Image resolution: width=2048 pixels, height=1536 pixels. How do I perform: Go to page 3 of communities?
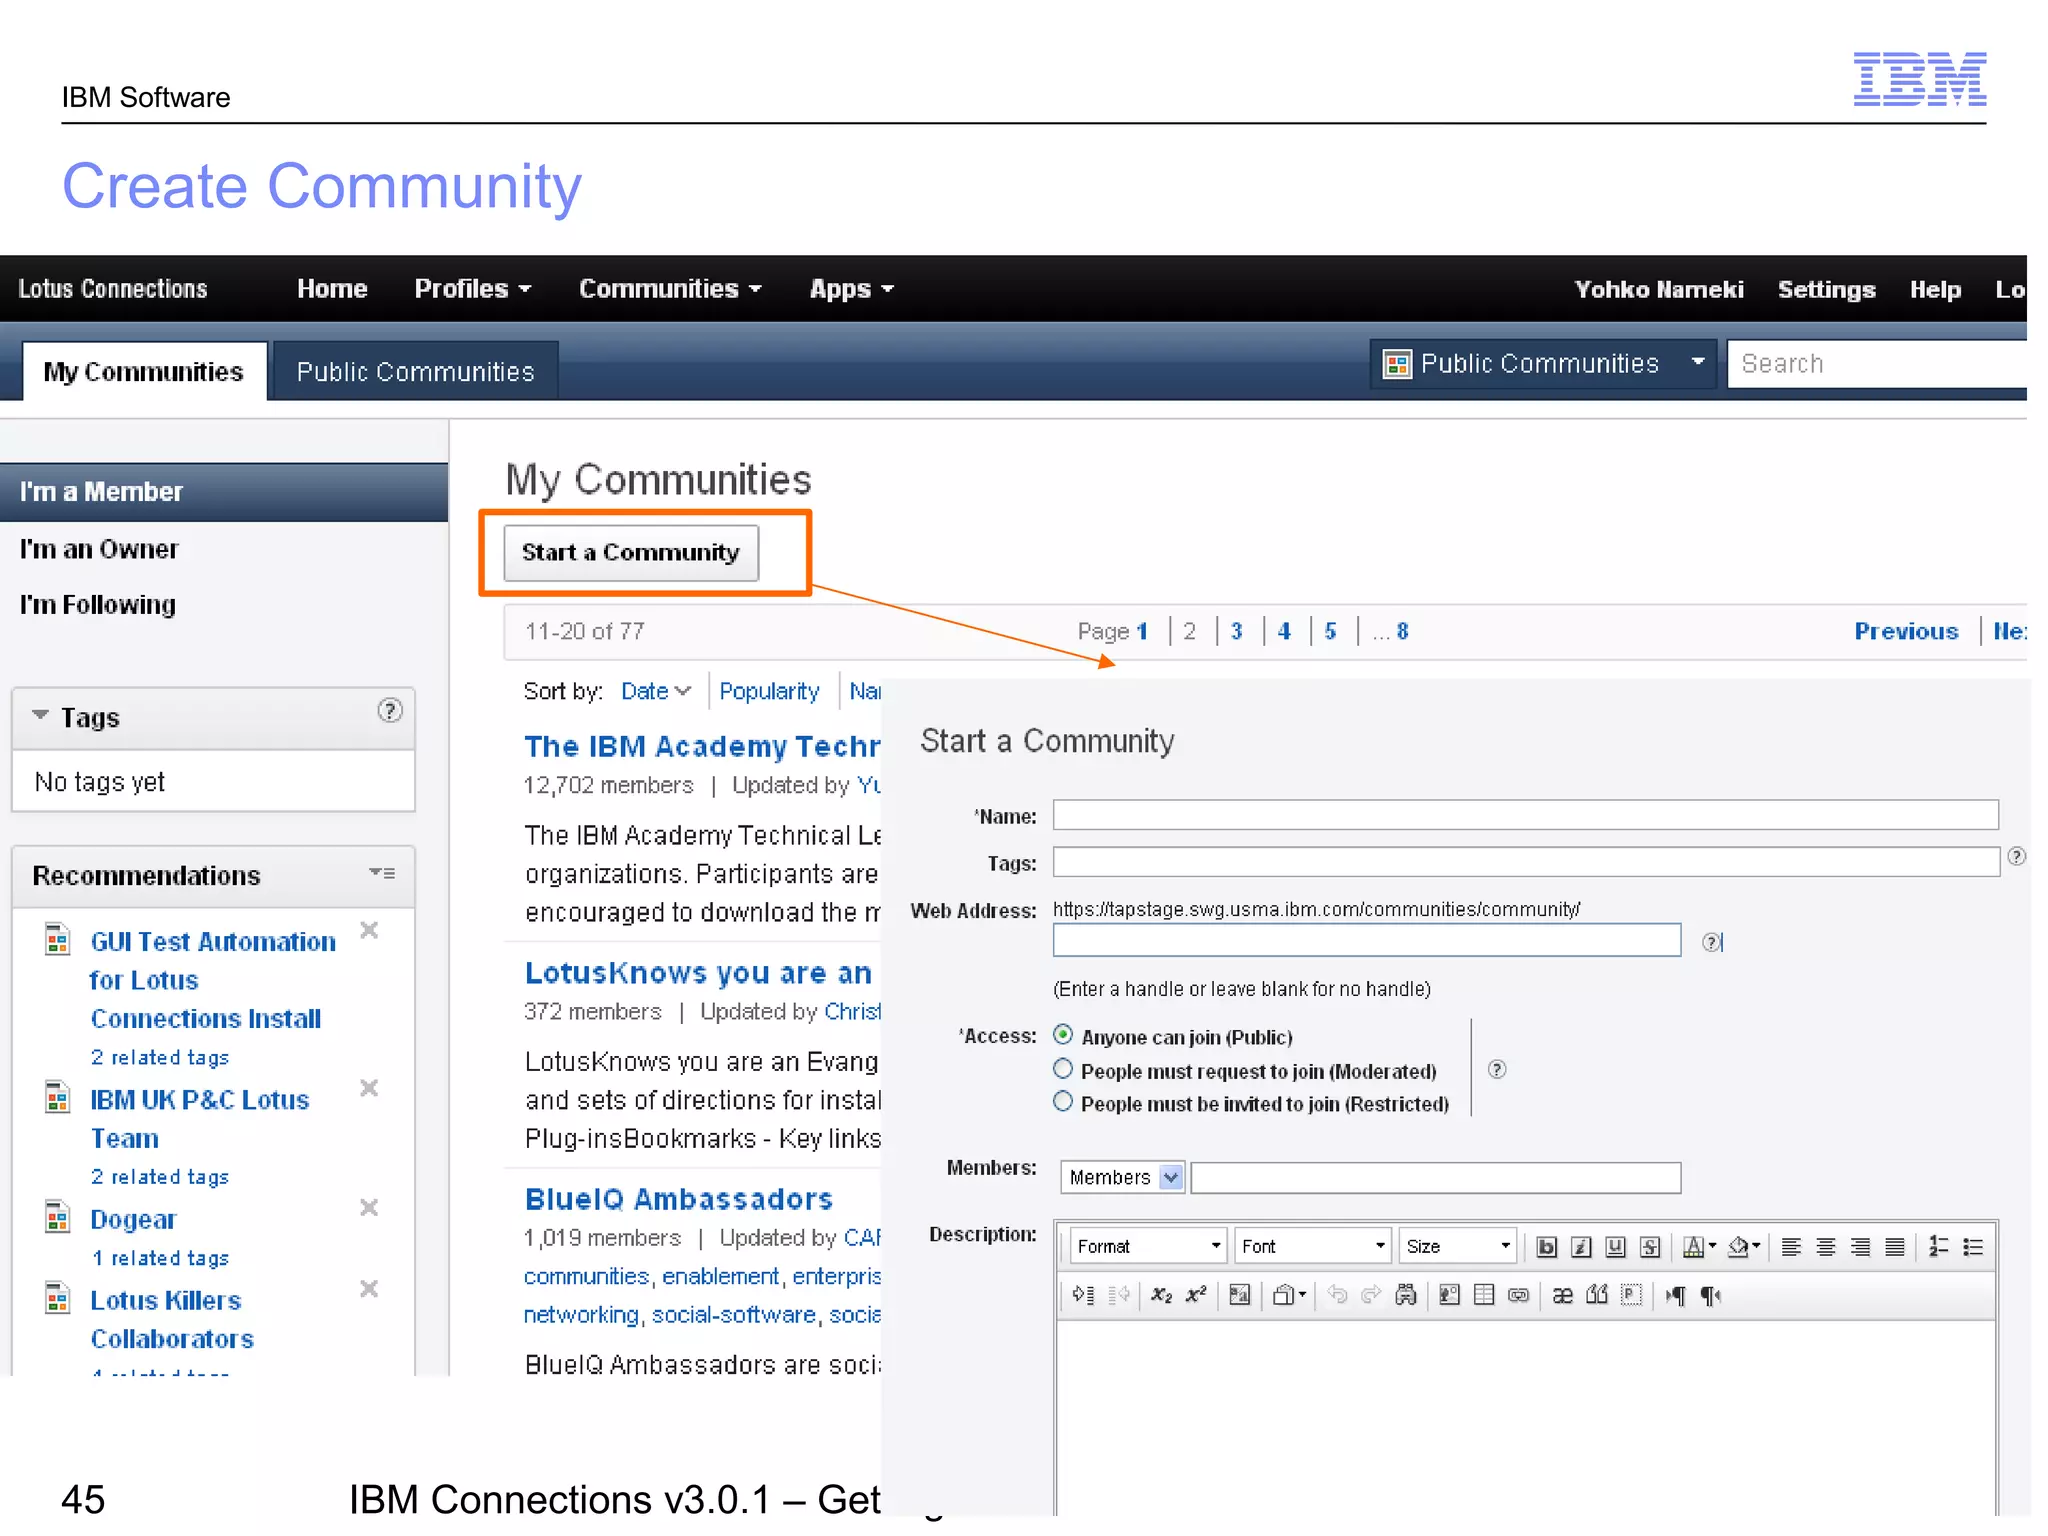point(1237,631)
